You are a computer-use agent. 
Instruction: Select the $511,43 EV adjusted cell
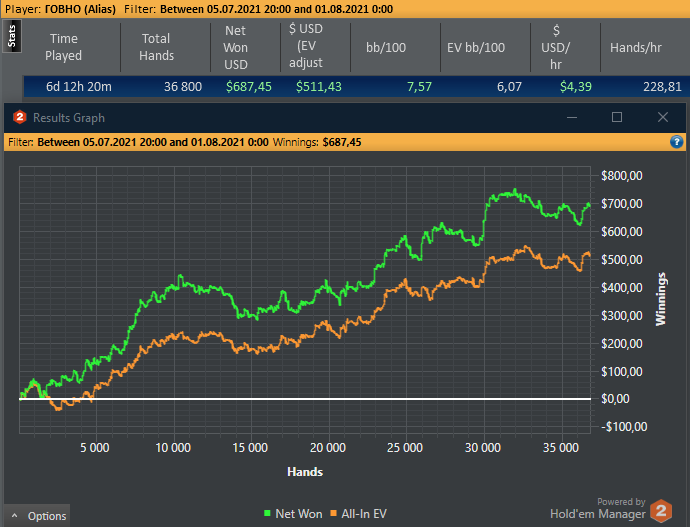coord(319,86)
